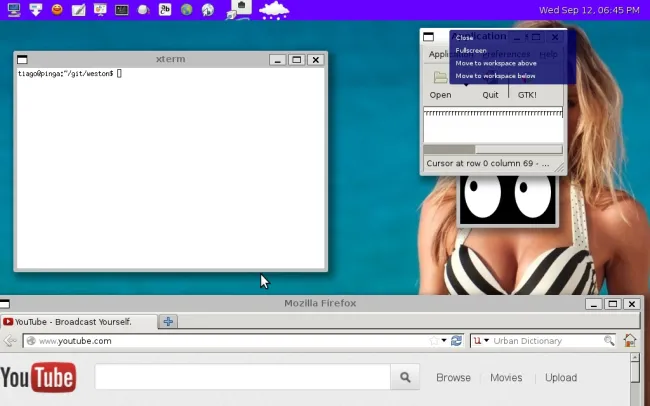Image resolution: width=650 pixels, height=406 pixels.
Task: Click the eyes window
Action: pos(508,201)
